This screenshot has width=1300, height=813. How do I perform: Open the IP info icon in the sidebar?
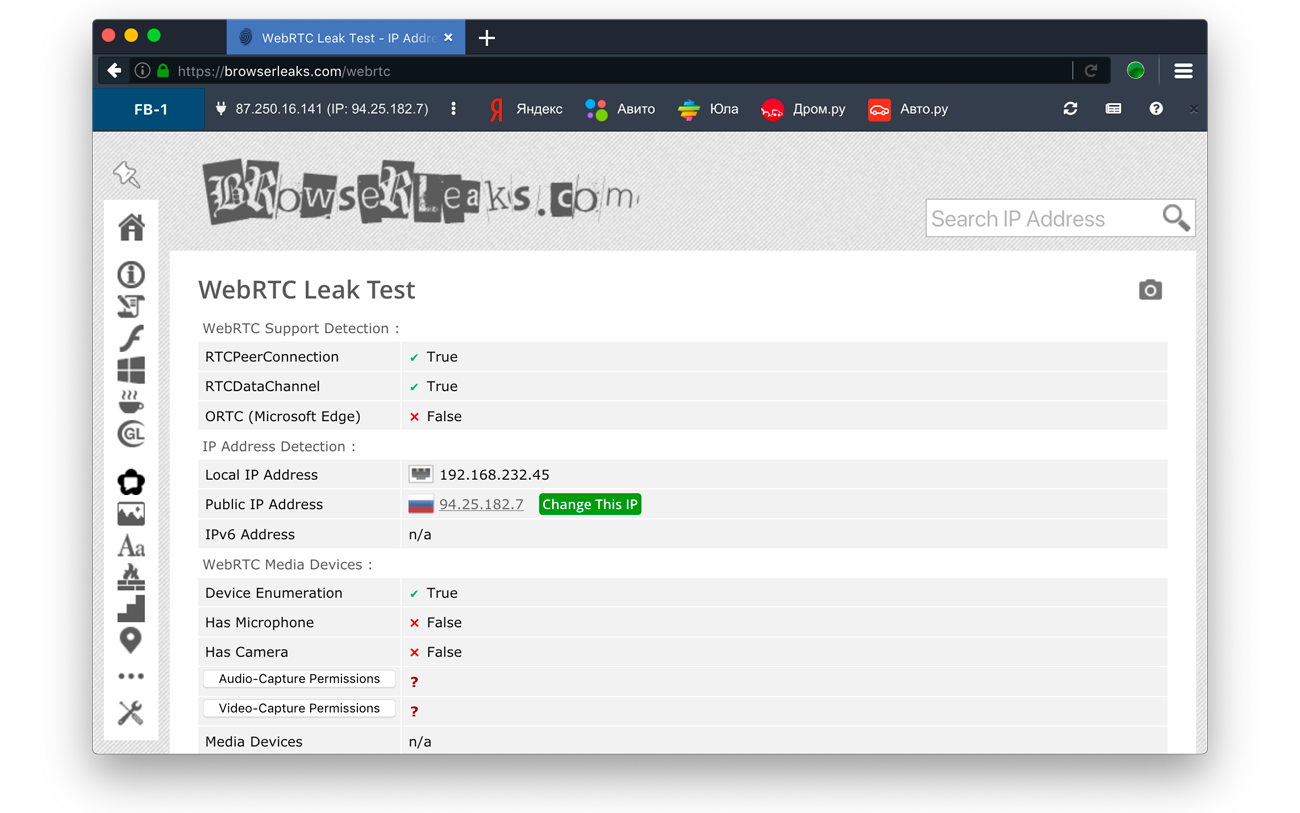pos(131,274)
